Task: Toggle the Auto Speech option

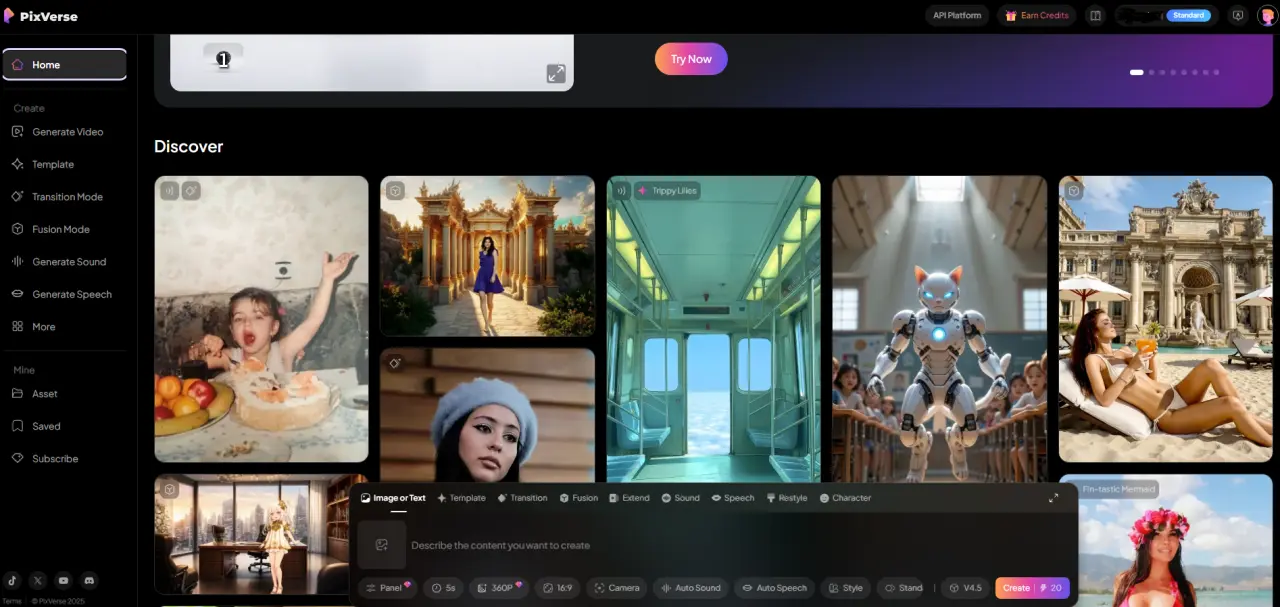Action: click(x=773, y=588)
